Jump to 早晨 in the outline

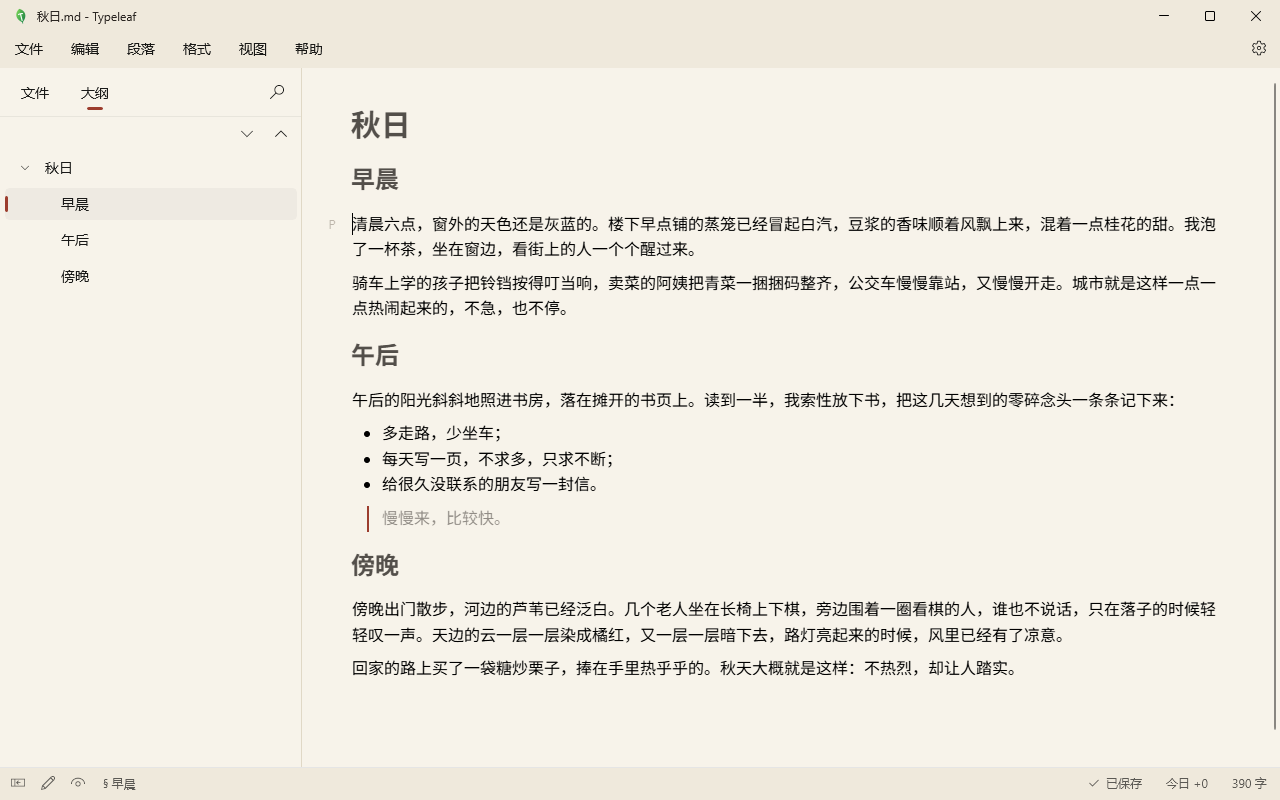point(151,204)
